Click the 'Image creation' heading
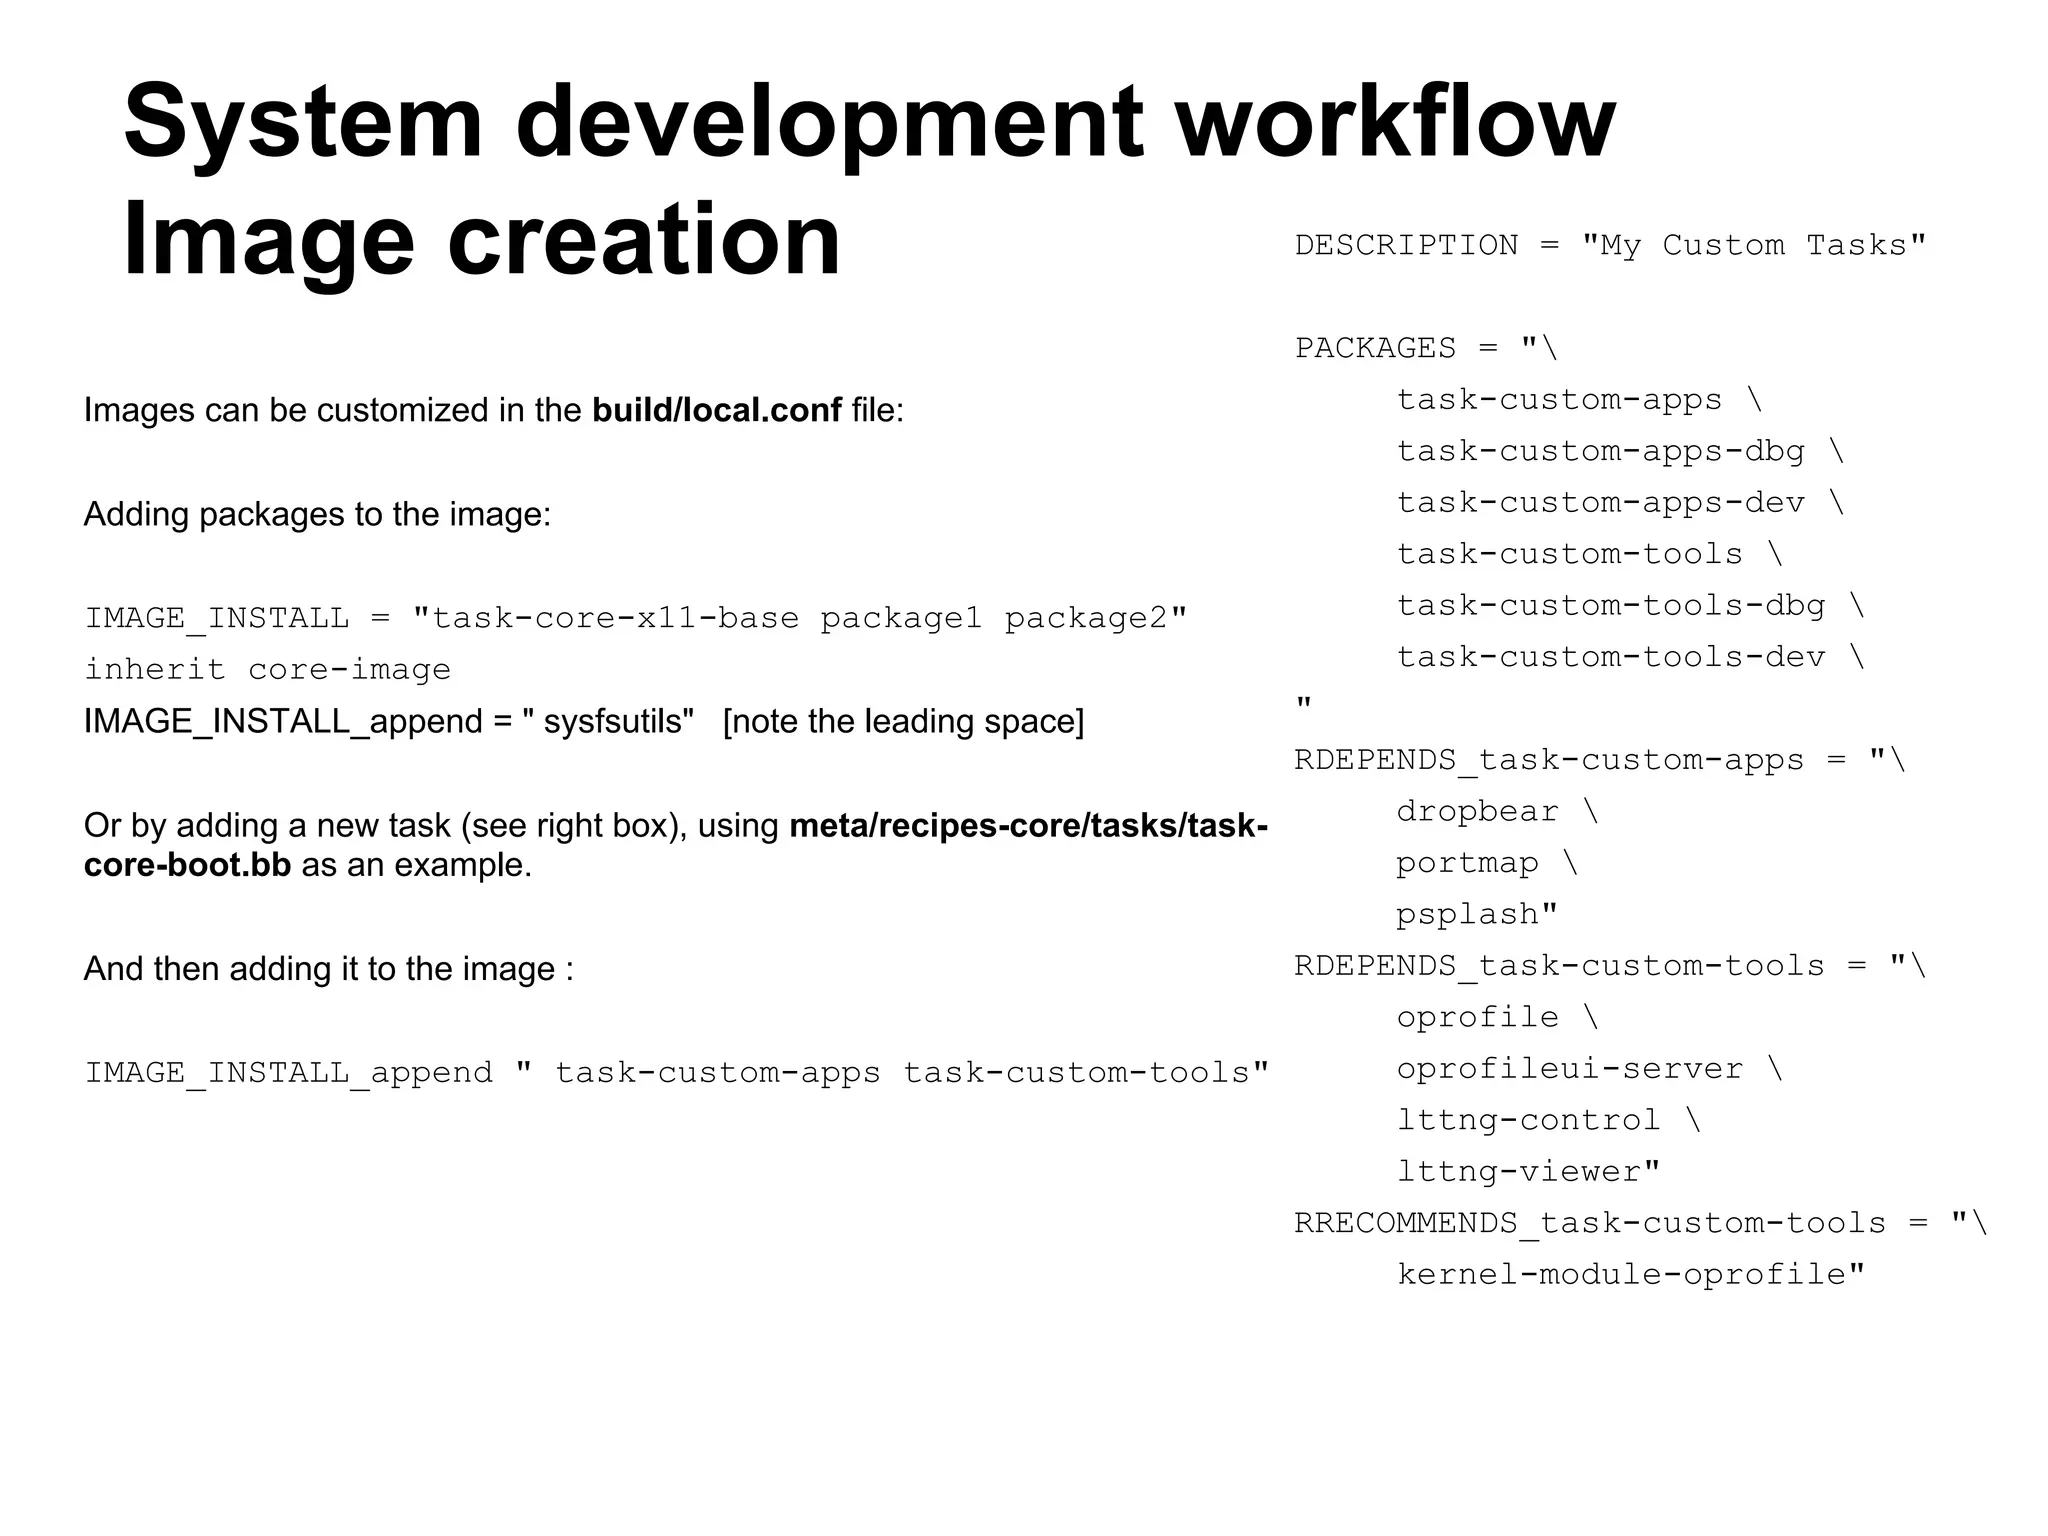Image resolution: width=2048 pixels, height=1536 pixels. click(x=481, y=240)
